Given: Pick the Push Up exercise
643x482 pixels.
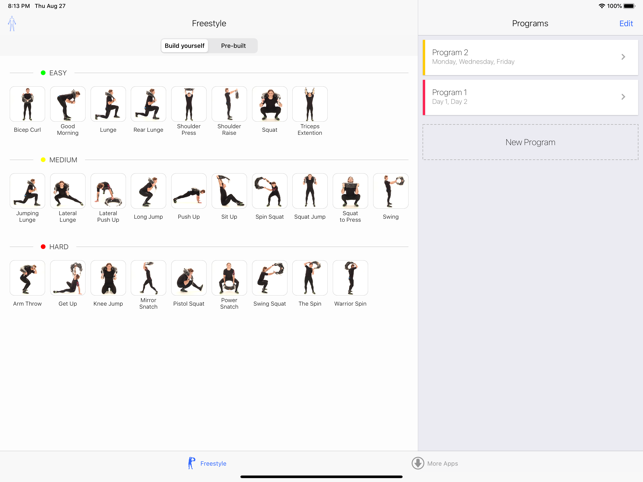Looking at the screenshot, I should click(x=189, y=192).
